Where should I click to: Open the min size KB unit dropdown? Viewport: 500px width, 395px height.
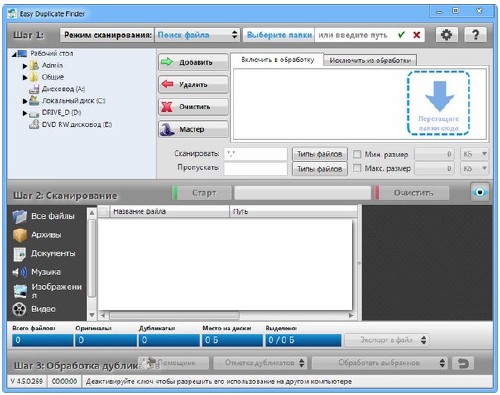[475, 154]
